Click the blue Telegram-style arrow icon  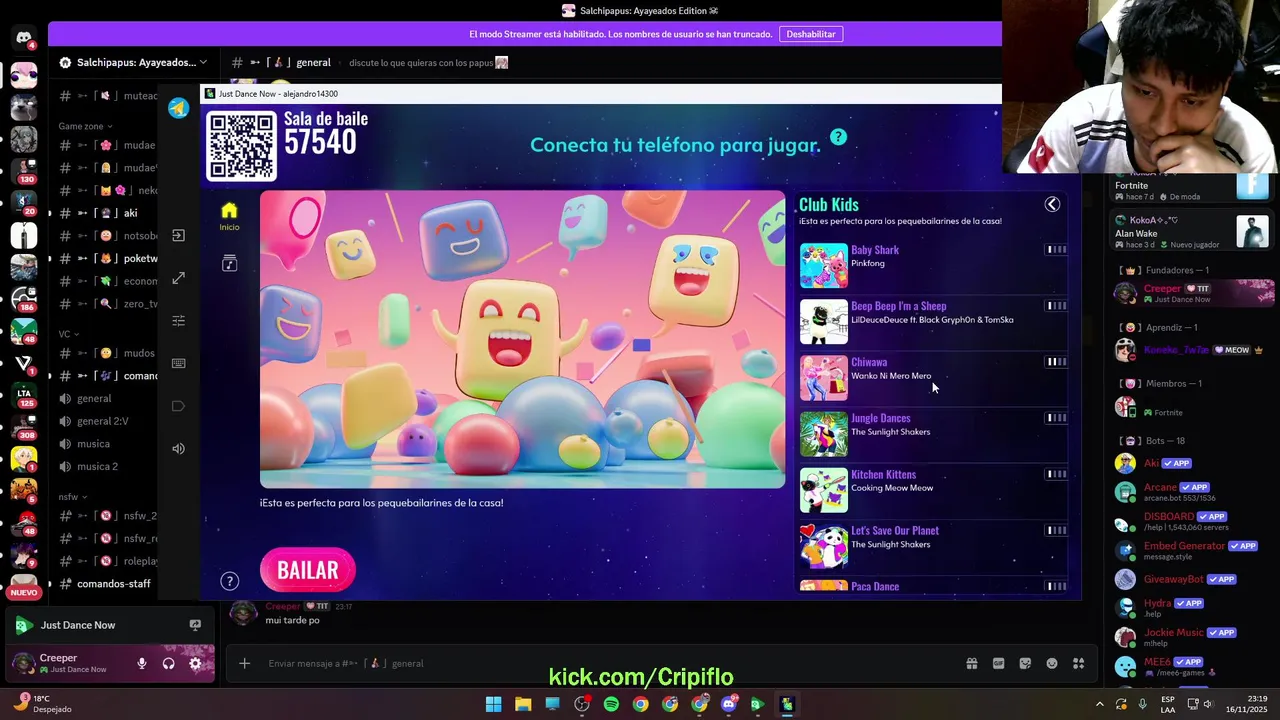tap(178, 108)
